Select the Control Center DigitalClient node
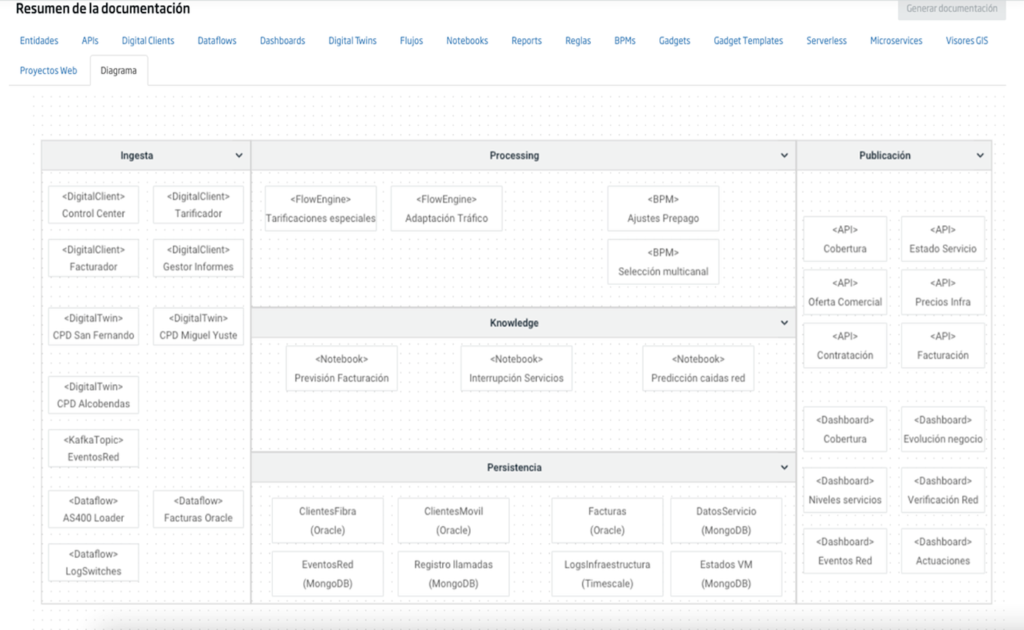This screenshot has width=1024, height=630. tap(93, 205)
